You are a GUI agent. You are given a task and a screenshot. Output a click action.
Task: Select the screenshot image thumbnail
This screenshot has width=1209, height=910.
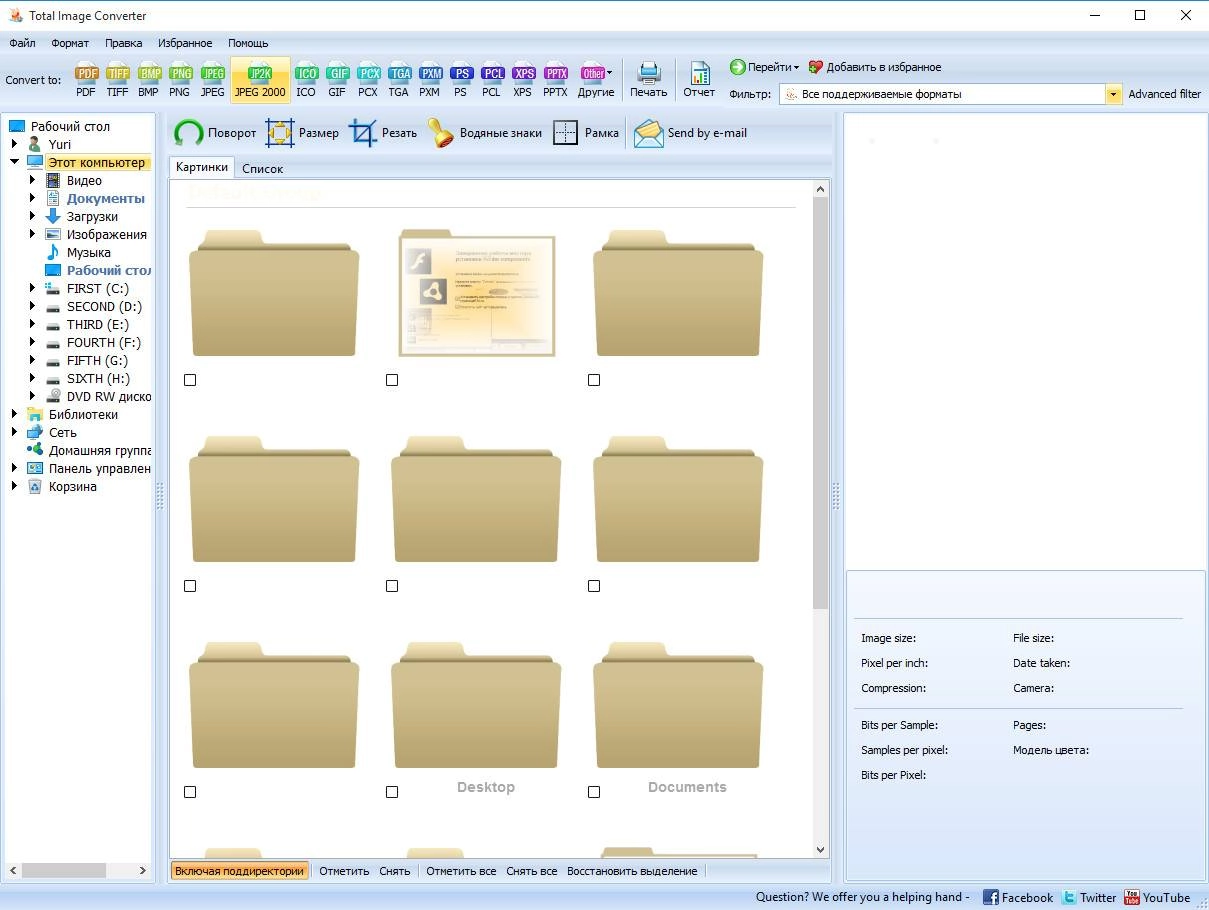coord(477,292)
